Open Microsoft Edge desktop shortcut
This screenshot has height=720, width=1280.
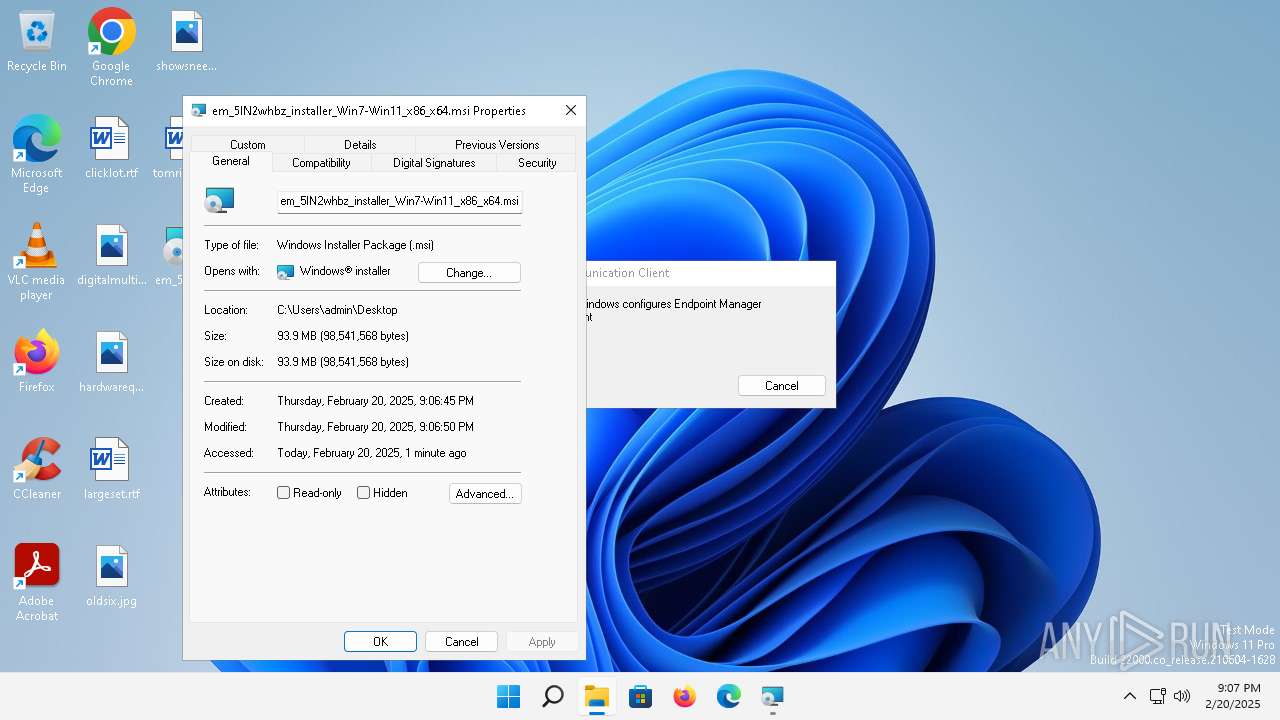(x=36, y=153)
